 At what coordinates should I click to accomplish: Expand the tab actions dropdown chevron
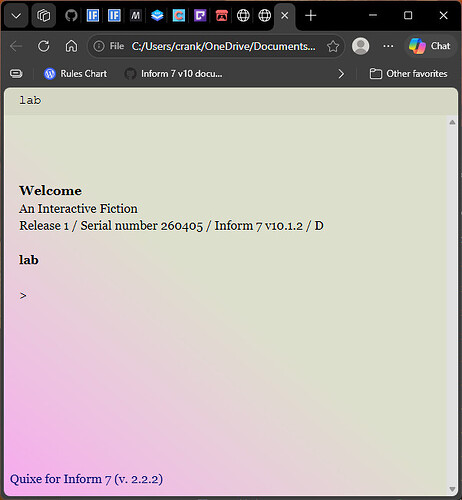[x=16, y=15]
